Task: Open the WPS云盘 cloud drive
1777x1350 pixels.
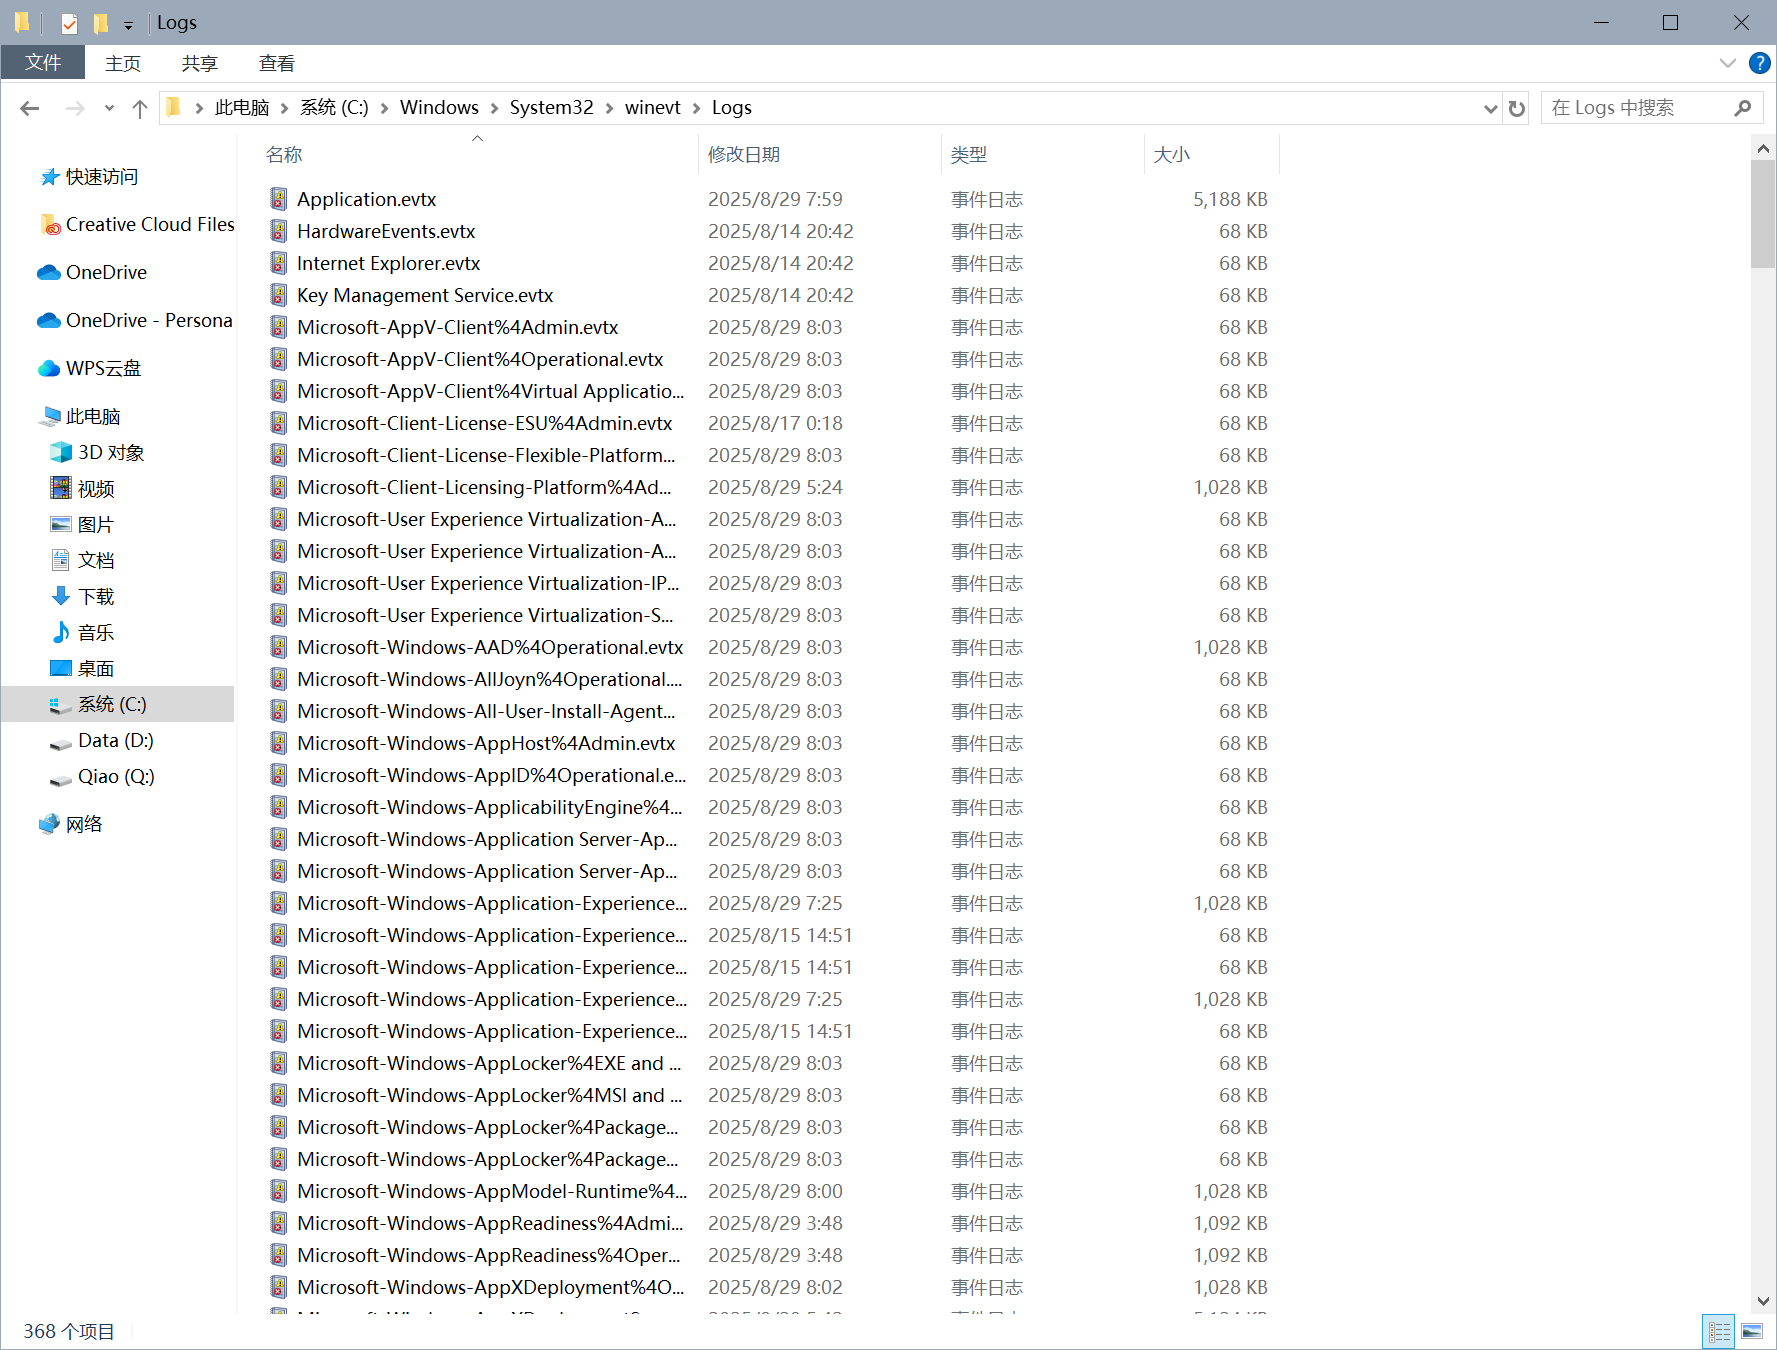Action: pos(103,368)
